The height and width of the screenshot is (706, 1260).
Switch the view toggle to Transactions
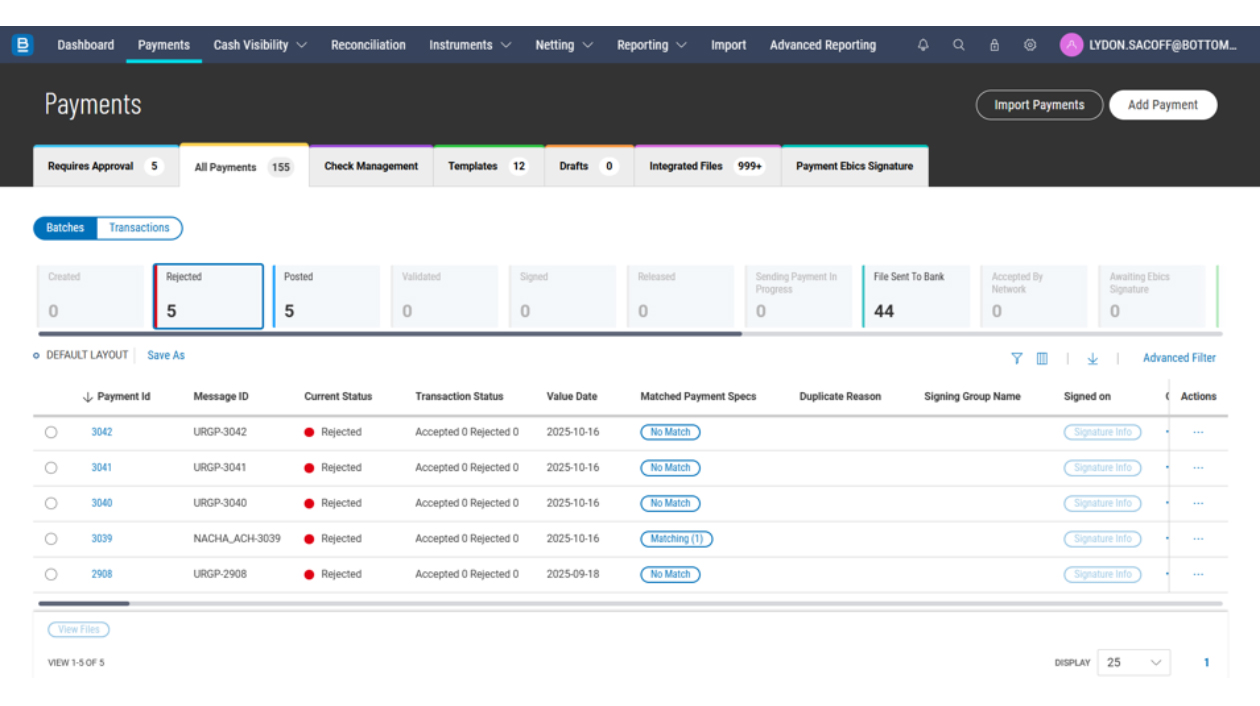[139, 228]
